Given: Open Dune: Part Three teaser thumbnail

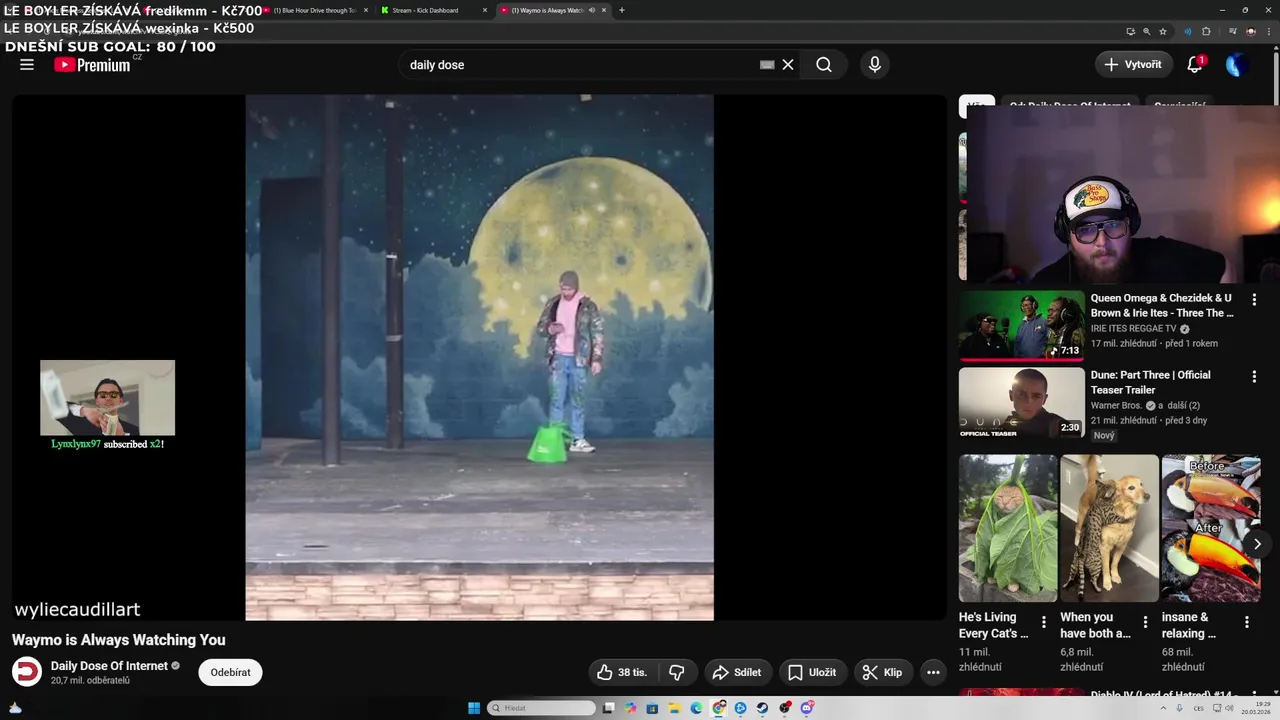Looking at the screenshot, I should pos(1021,402).
